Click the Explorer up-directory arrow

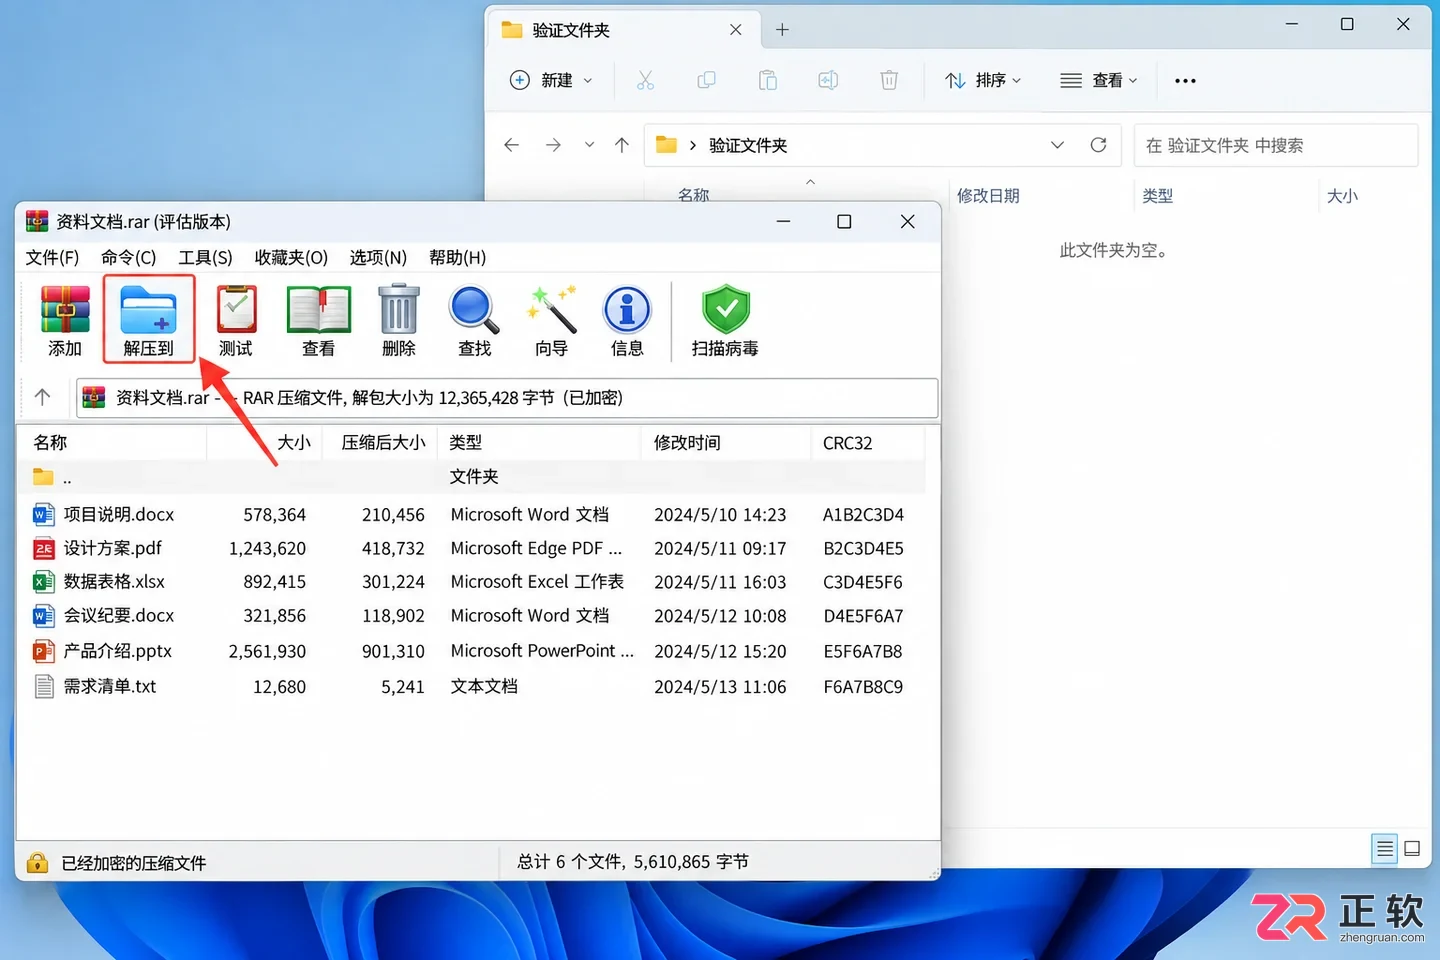click(622, 145)
